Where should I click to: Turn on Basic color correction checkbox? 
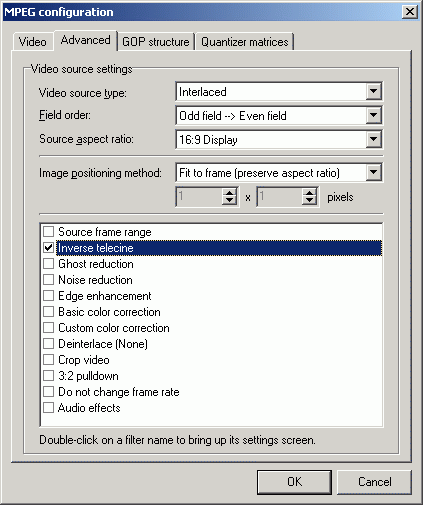(49, 312)
